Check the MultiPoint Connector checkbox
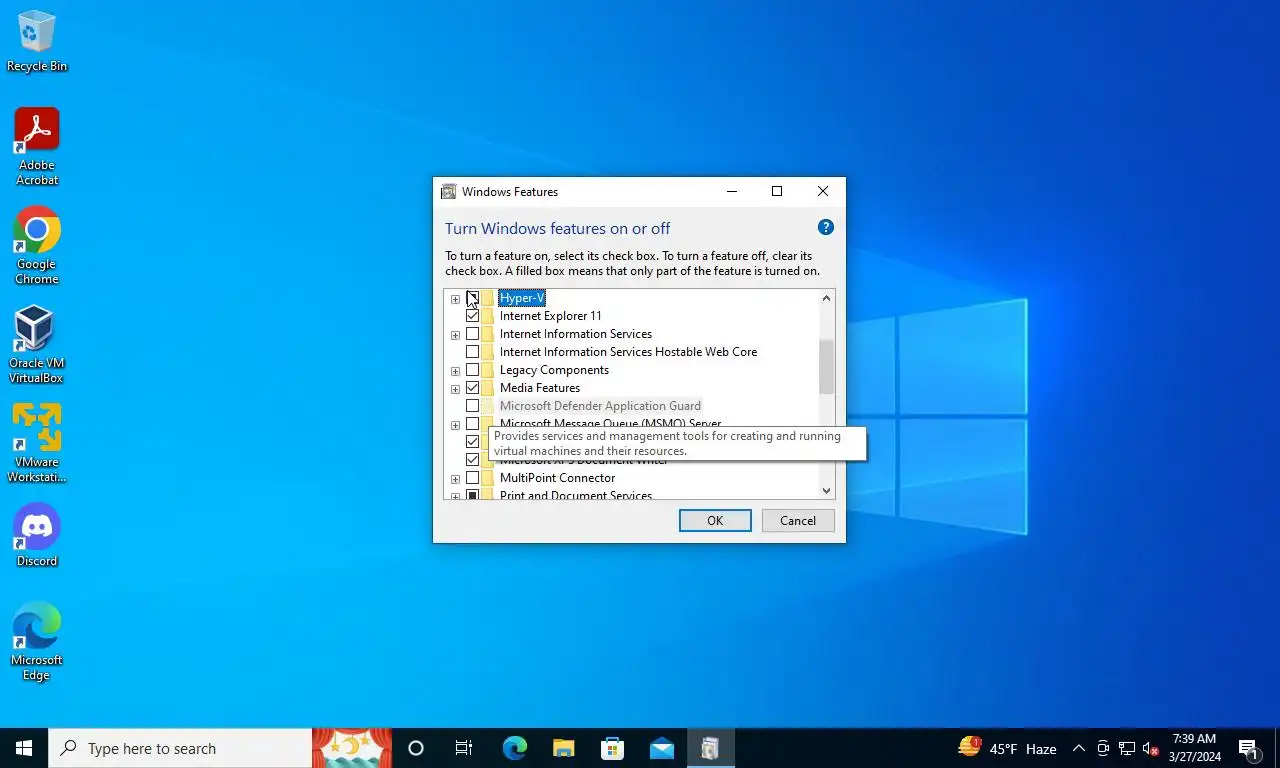 pyautogui.click(x=473, y=478)
